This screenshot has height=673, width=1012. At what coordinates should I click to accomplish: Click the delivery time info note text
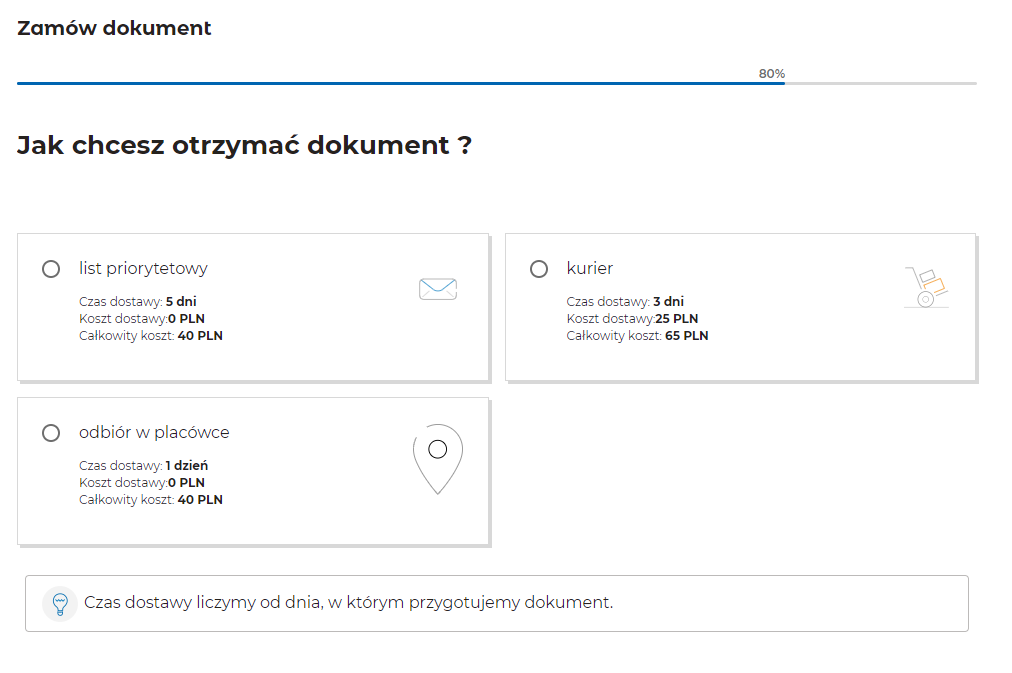coord(348,602)
